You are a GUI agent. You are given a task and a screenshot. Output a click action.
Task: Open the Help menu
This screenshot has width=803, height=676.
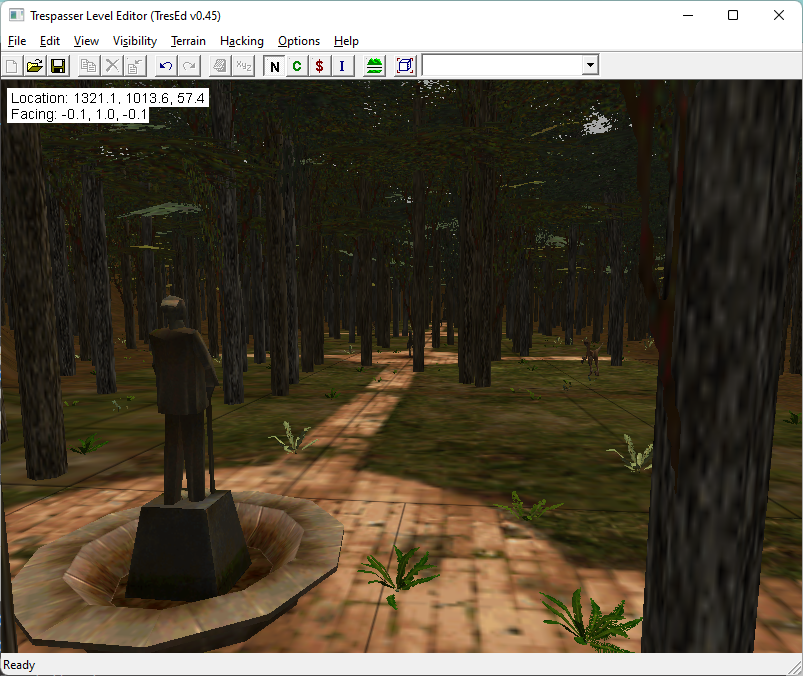pyautogui.click(x=346, y=41)
